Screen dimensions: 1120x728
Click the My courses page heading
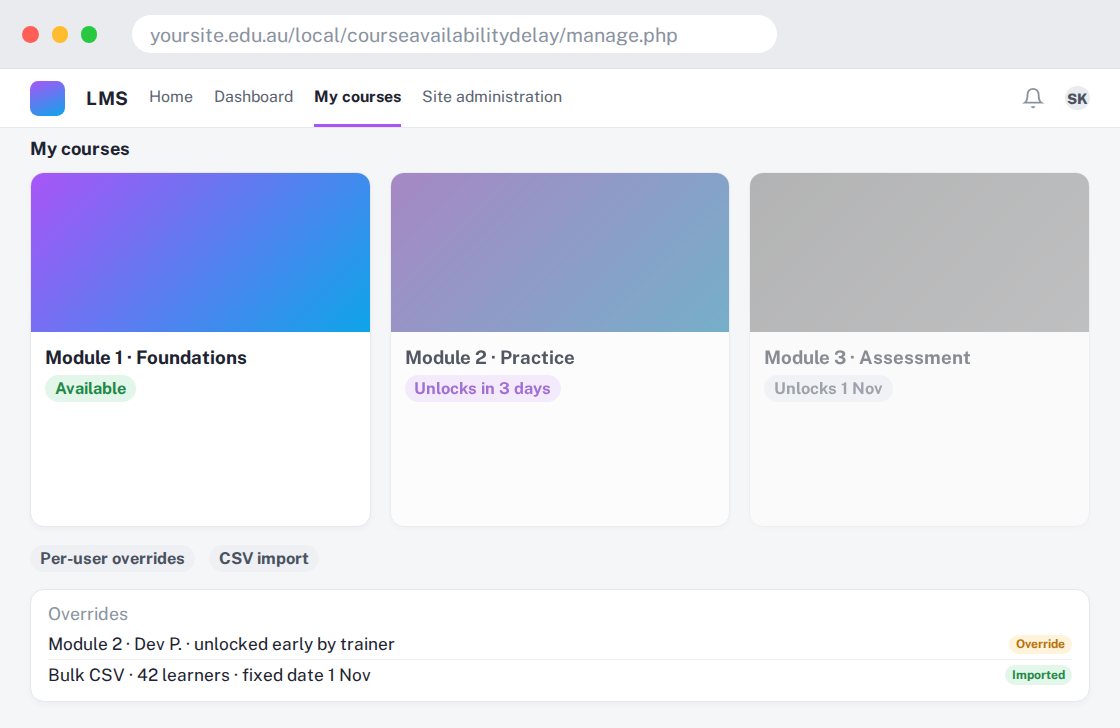80,149
